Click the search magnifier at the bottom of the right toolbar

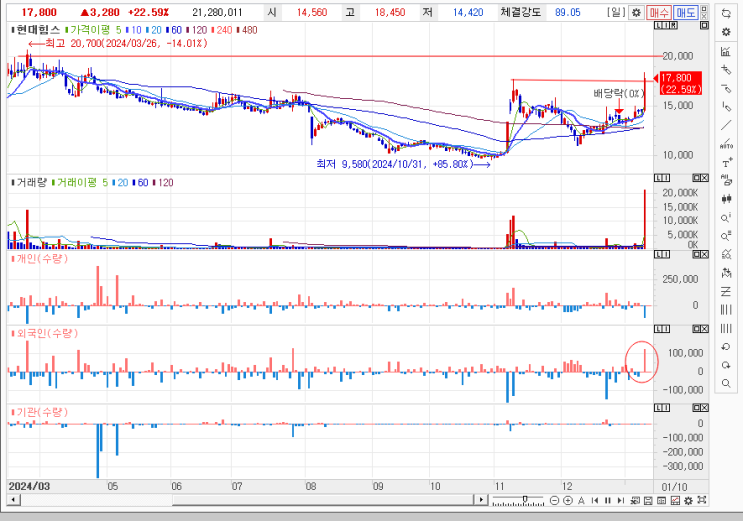tap(726, 383)
